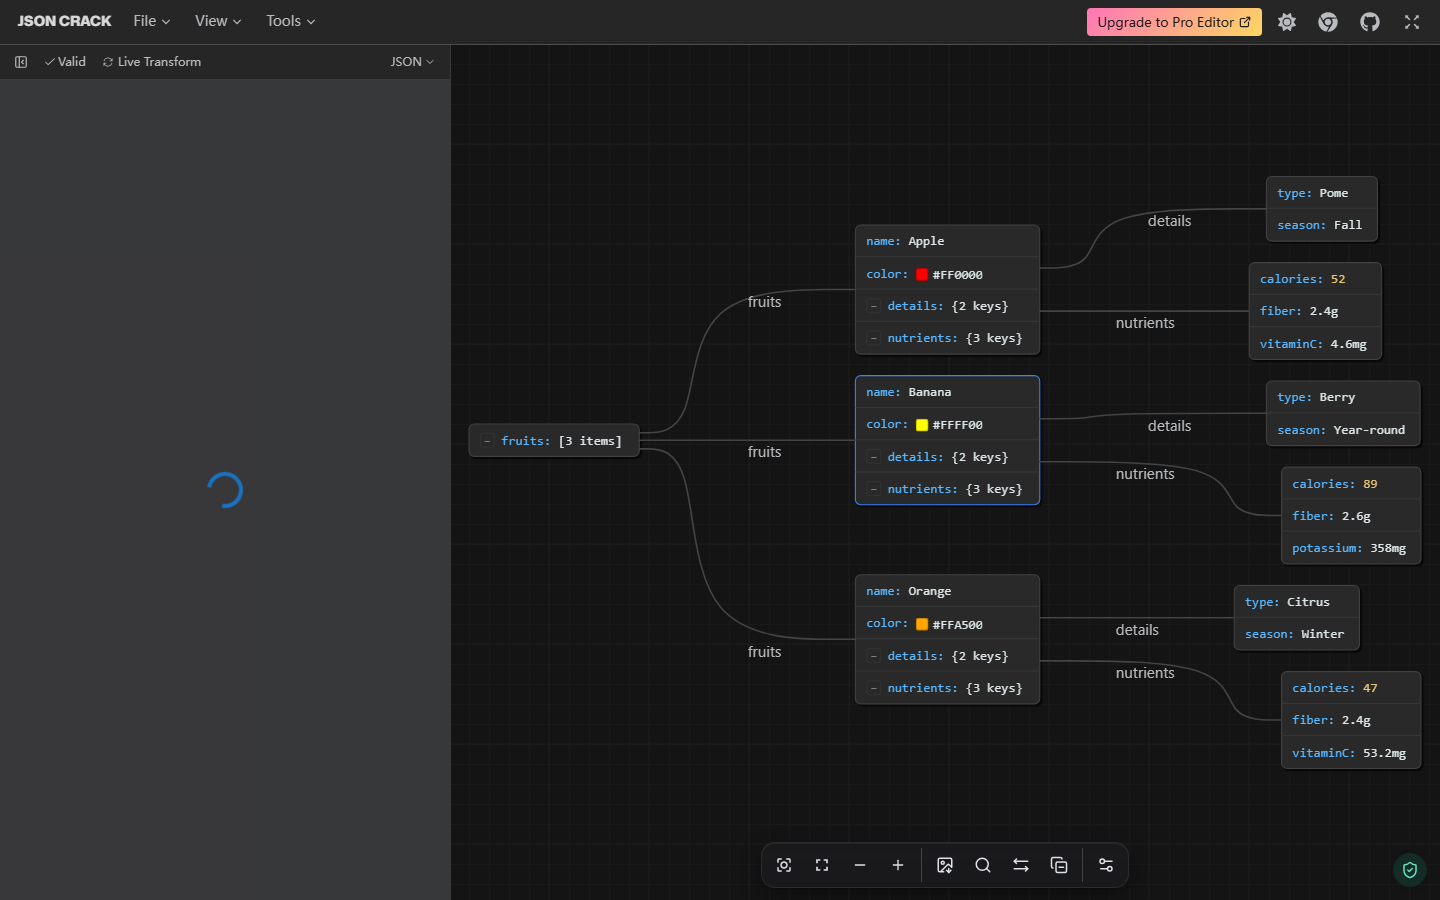Select the name: Apple row
This screenshot has height=900, width=1440.
pos(947,241)
